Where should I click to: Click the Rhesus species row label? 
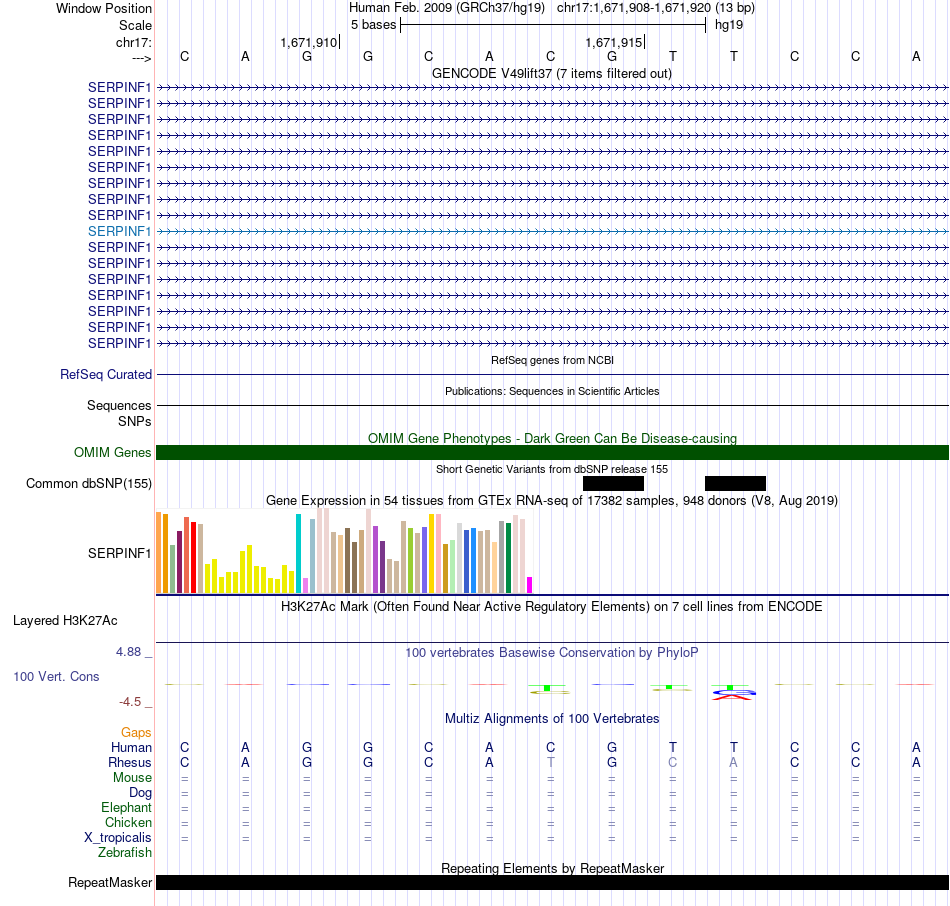(x=130, y=762)
